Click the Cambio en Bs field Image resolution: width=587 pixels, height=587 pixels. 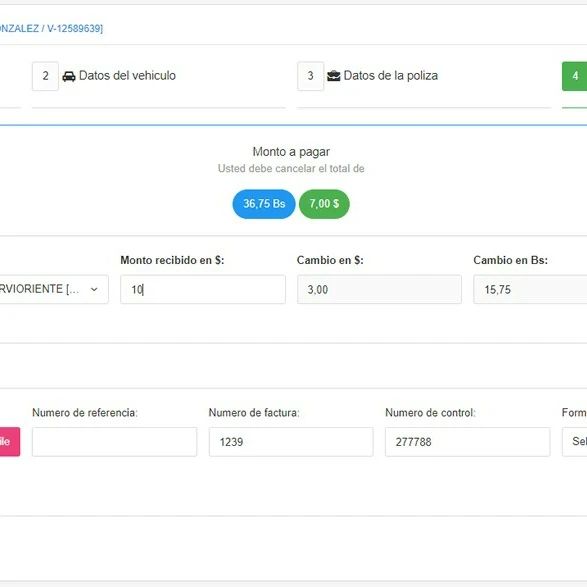[x=530, y=289]
